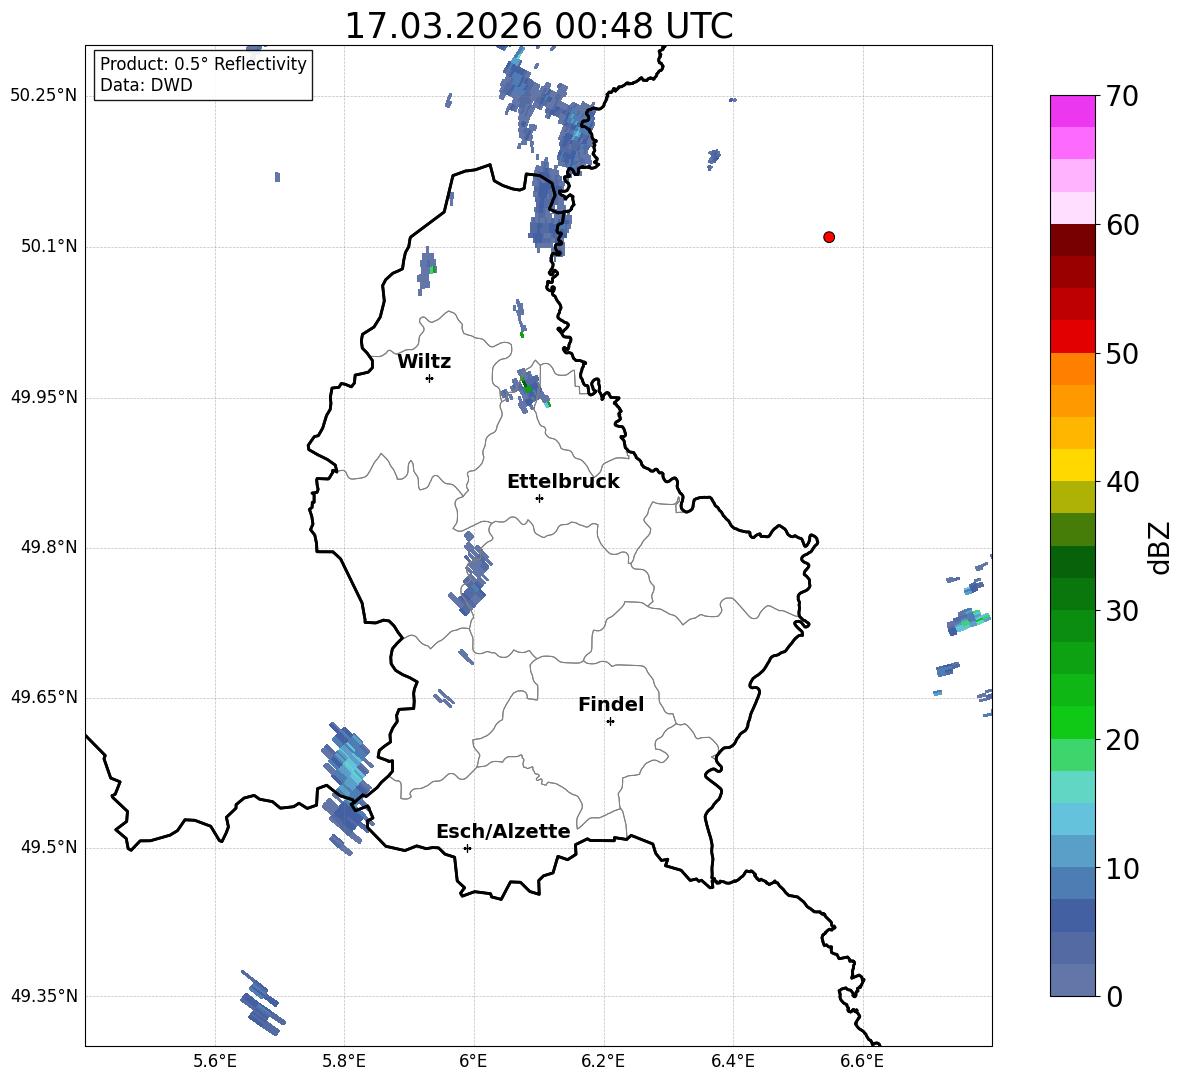Screen dimensions: 1184x1081
Task: Select the Findel label
Action: [x=611, y=704]
